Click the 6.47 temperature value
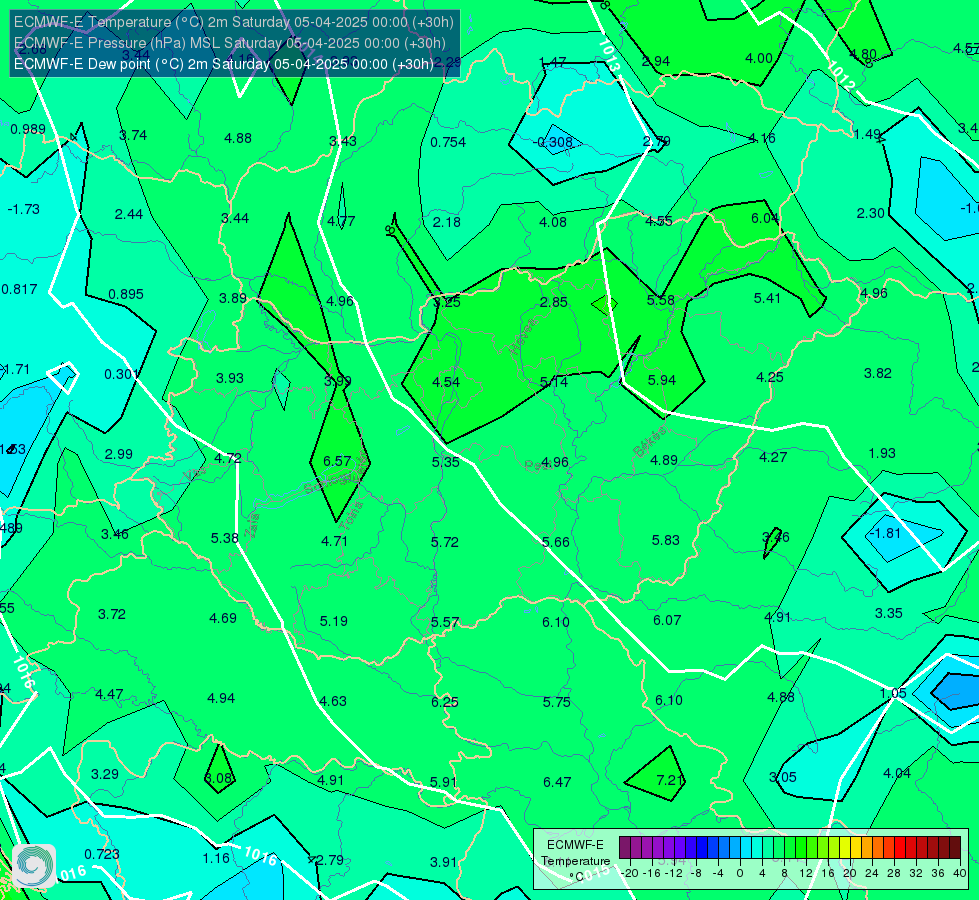Screen dimensions: 979x900 557,782
